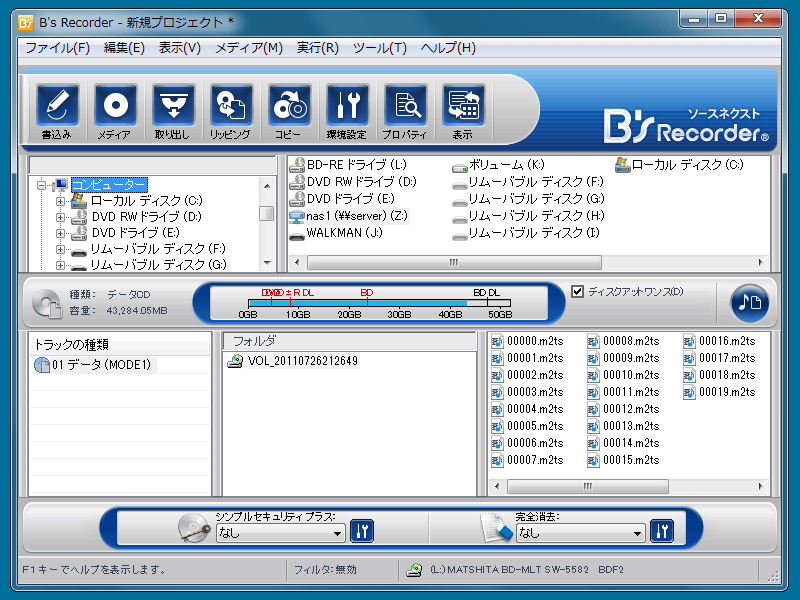Open 完全消去 settings wrench button
The image size is (800, 600).
point(662,531)
